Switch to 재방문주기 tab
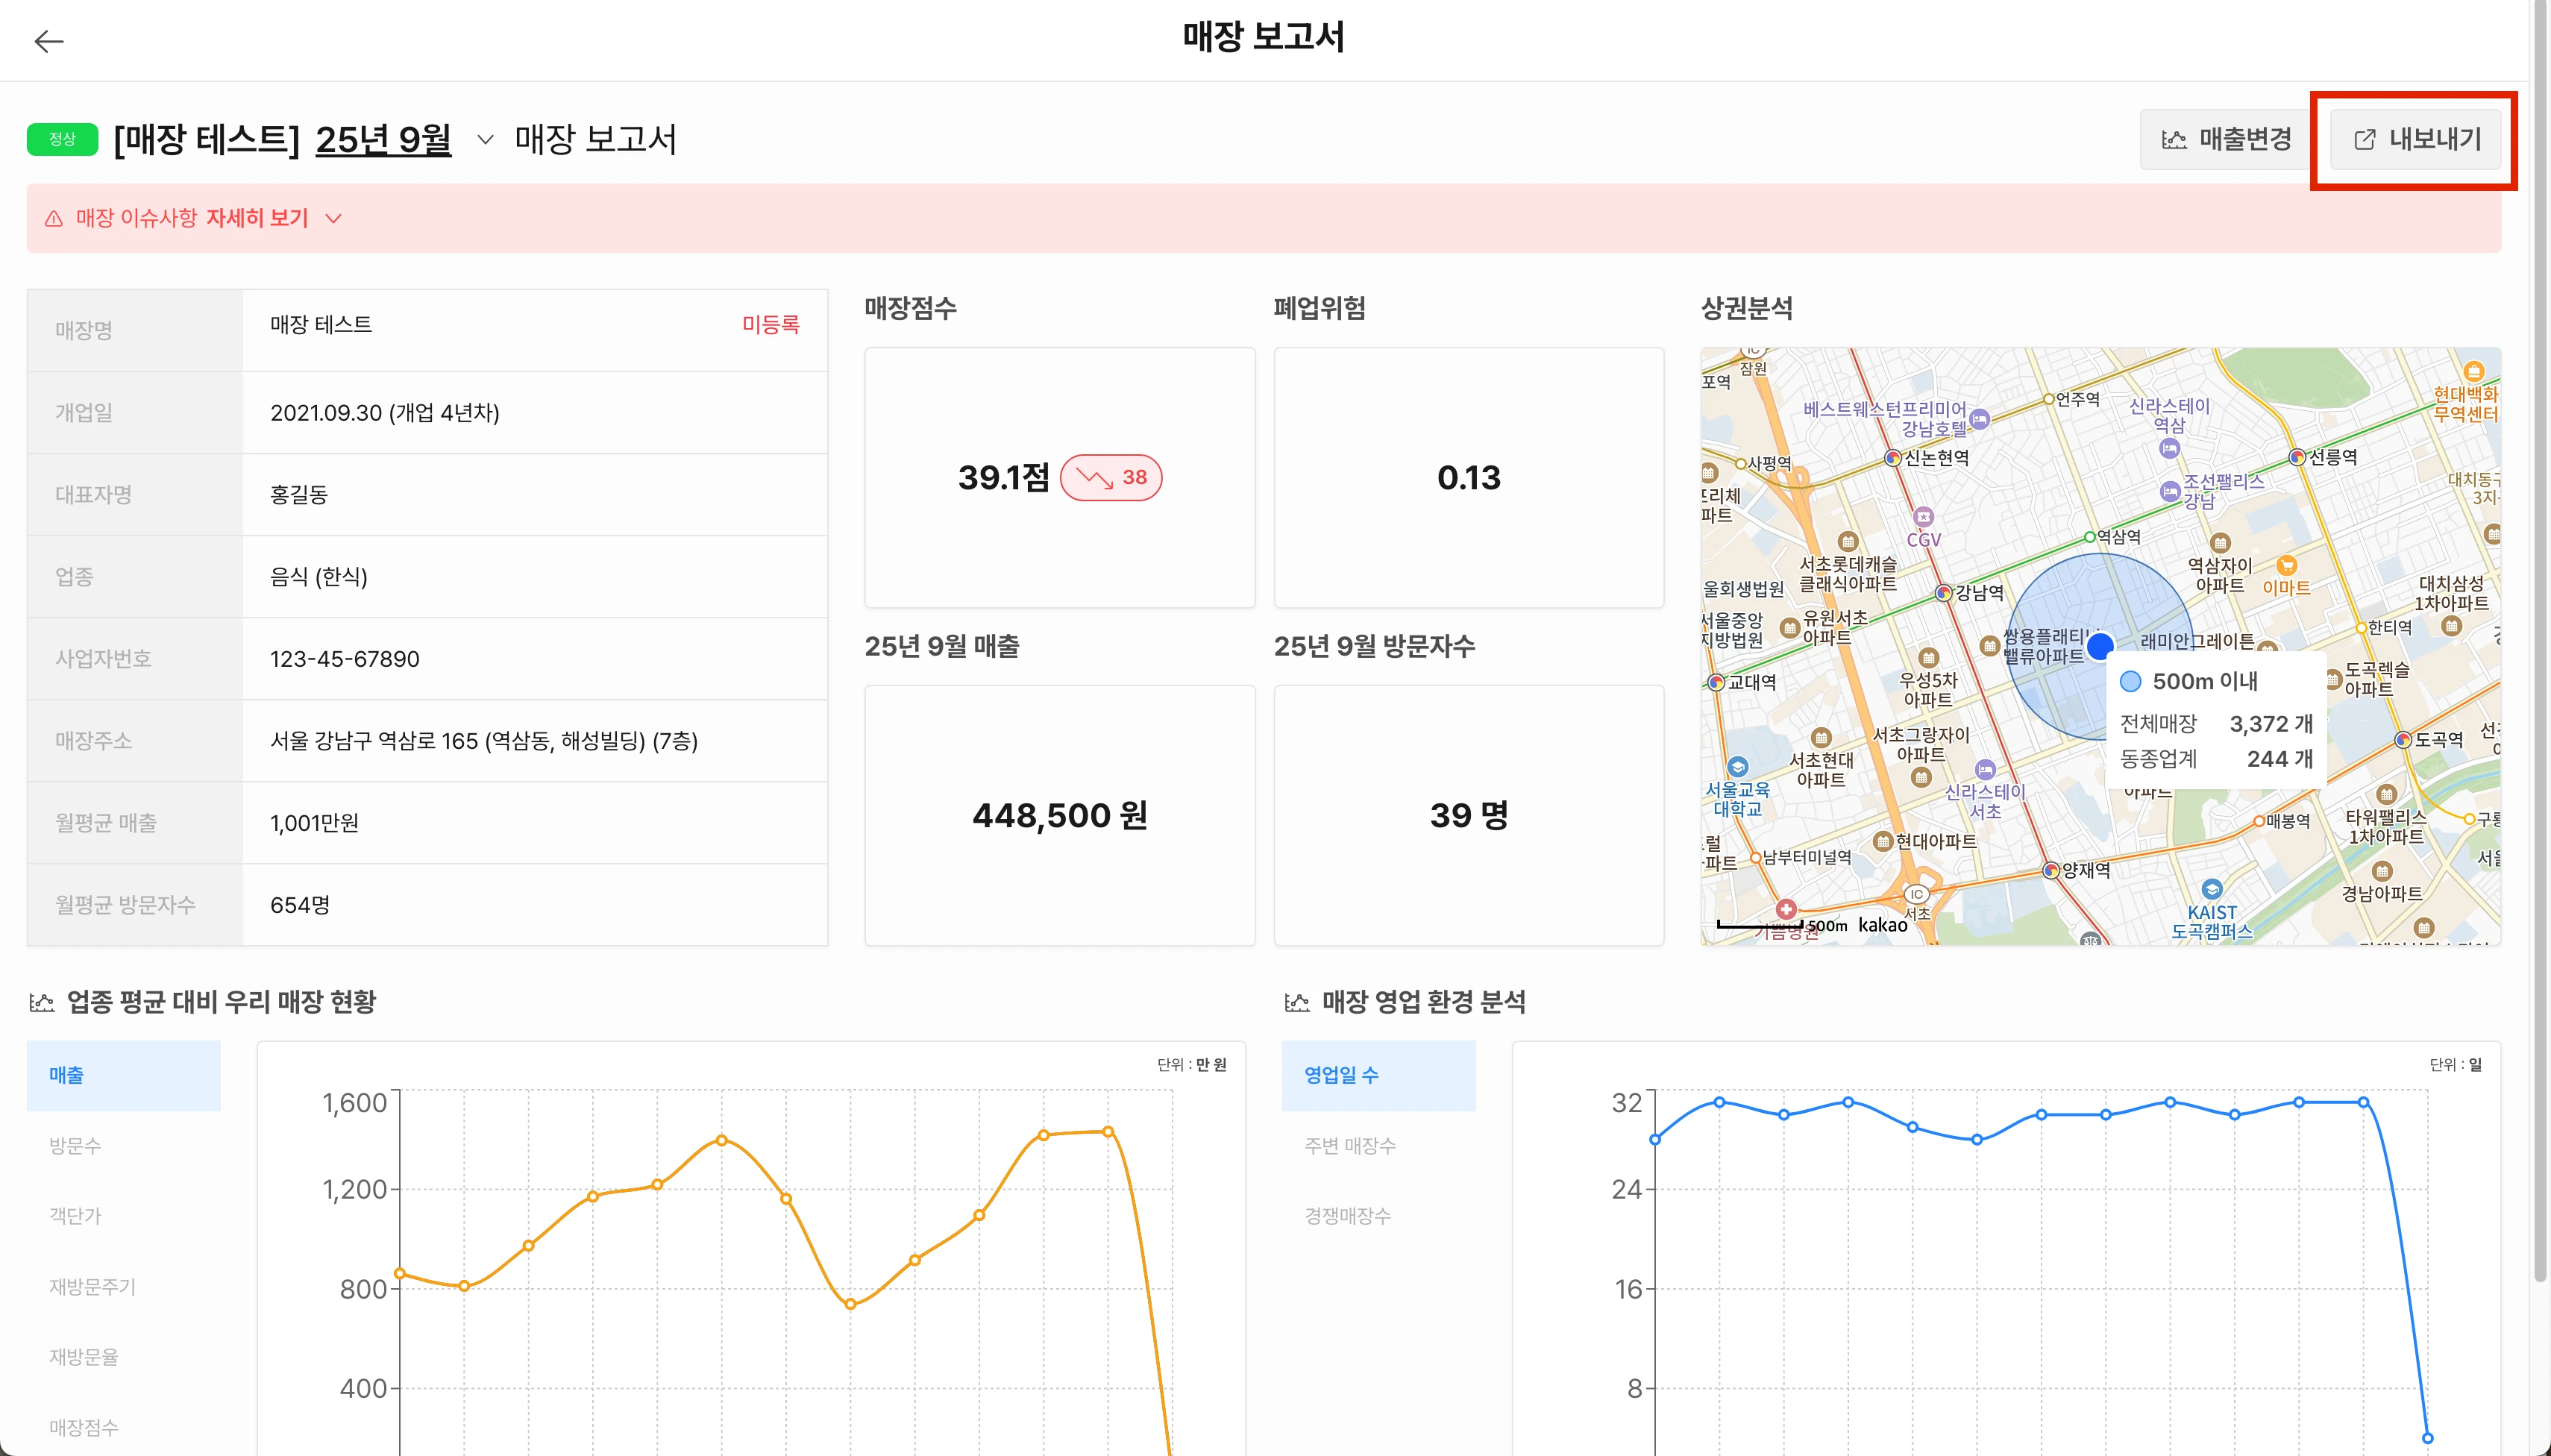 tap(92, 1287)
